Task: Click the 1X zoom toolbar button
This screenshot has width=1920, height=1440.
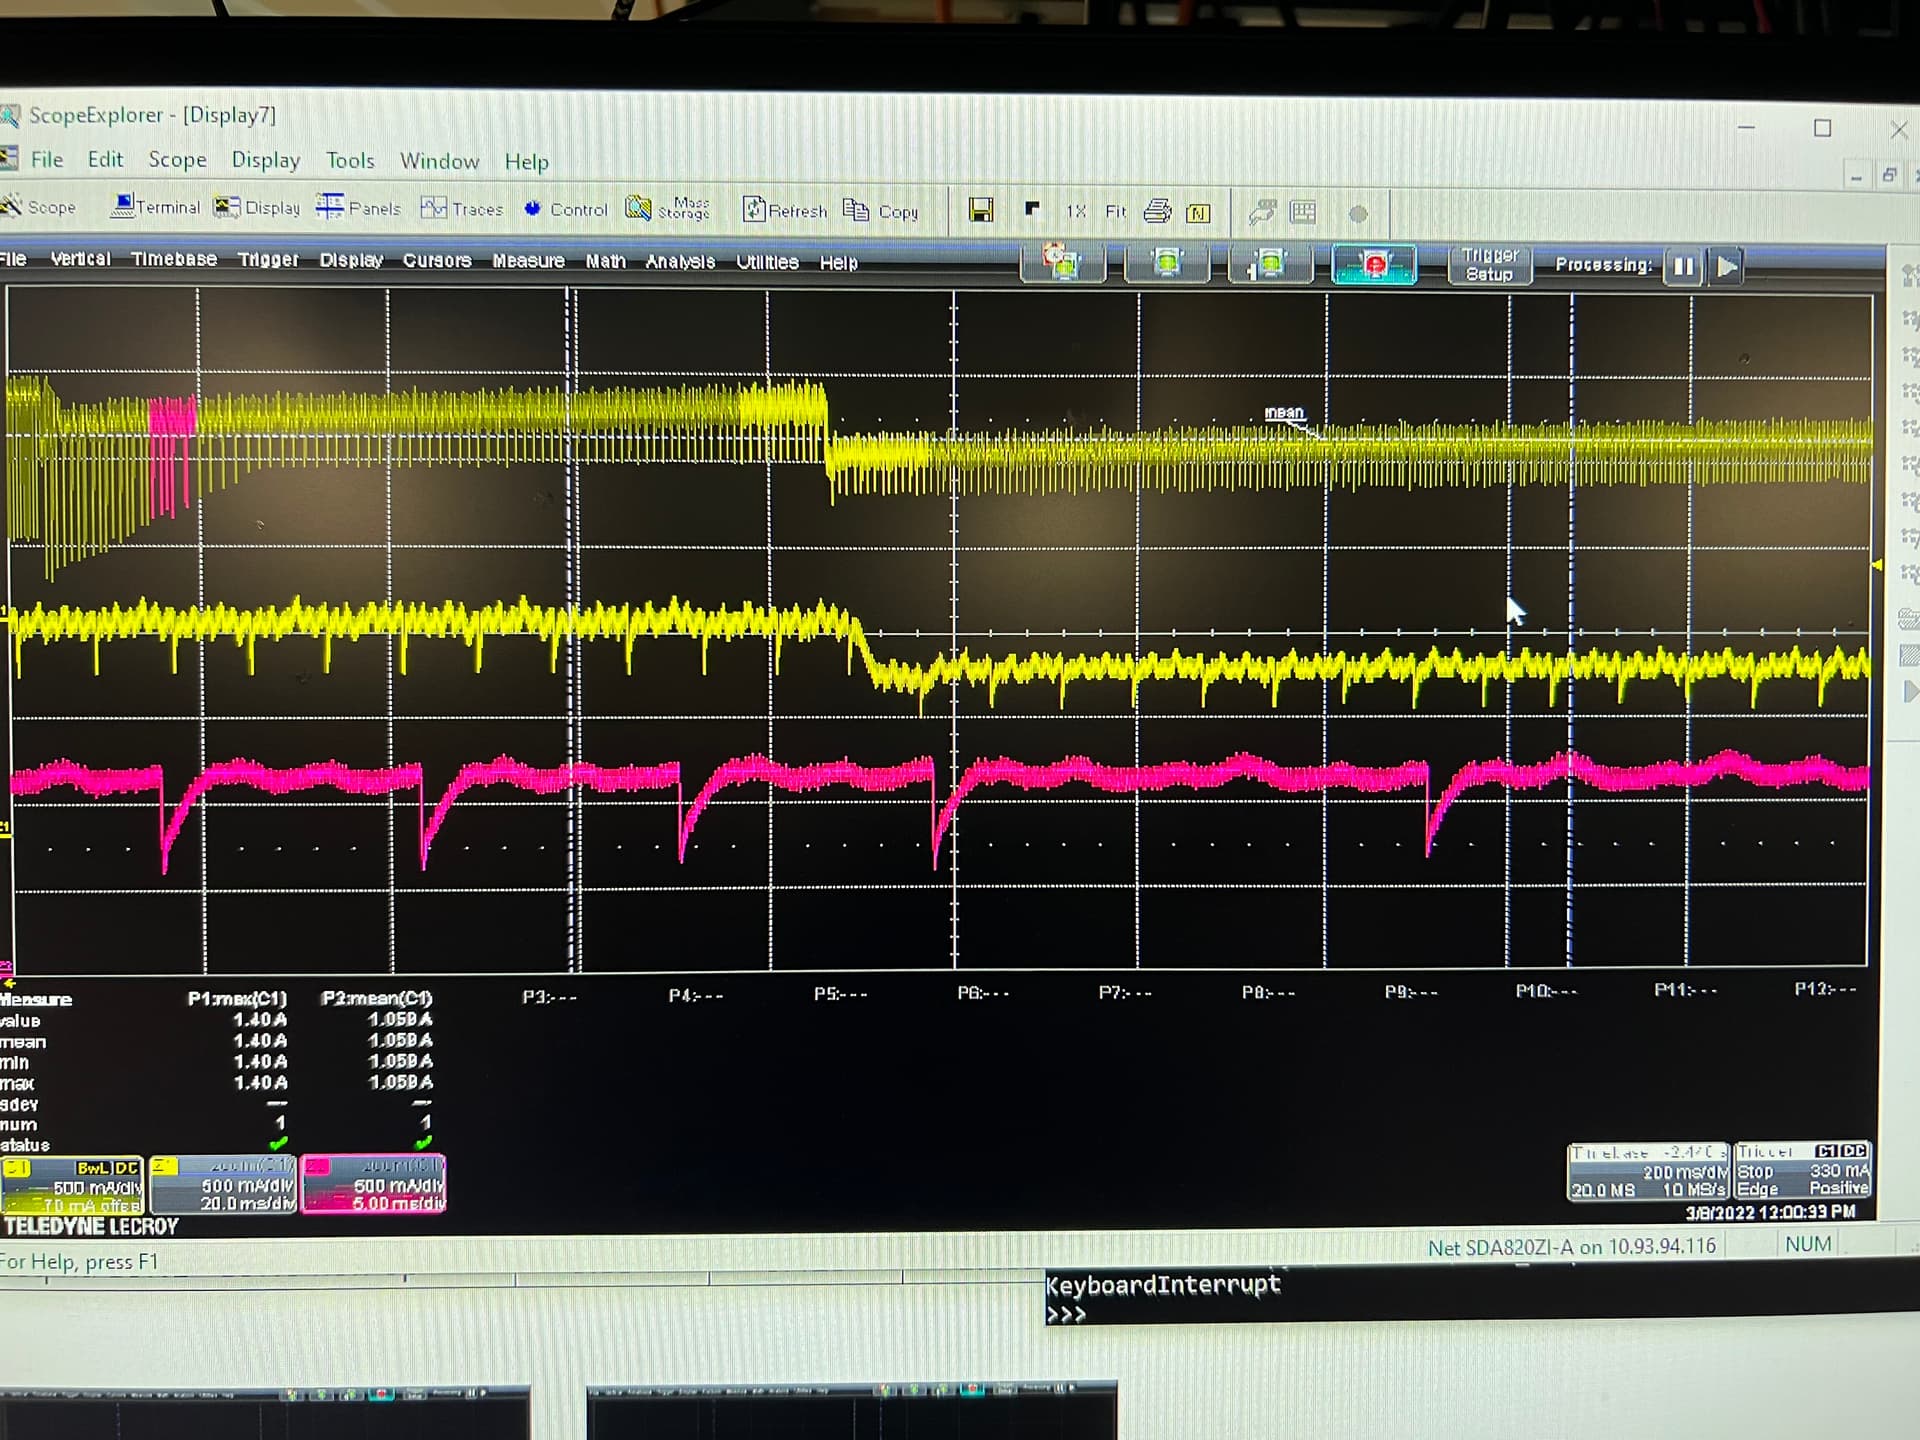Action: click(x=1075, y=211)
